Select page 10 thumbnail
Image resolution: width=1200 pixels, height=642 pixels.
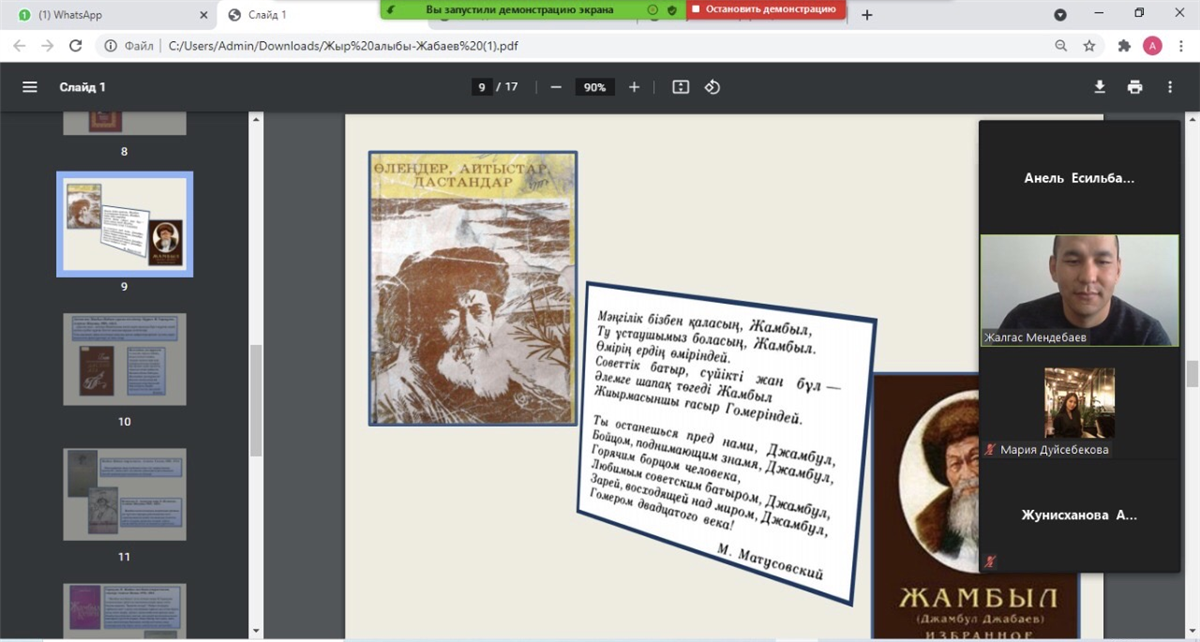tap(124, 359)
